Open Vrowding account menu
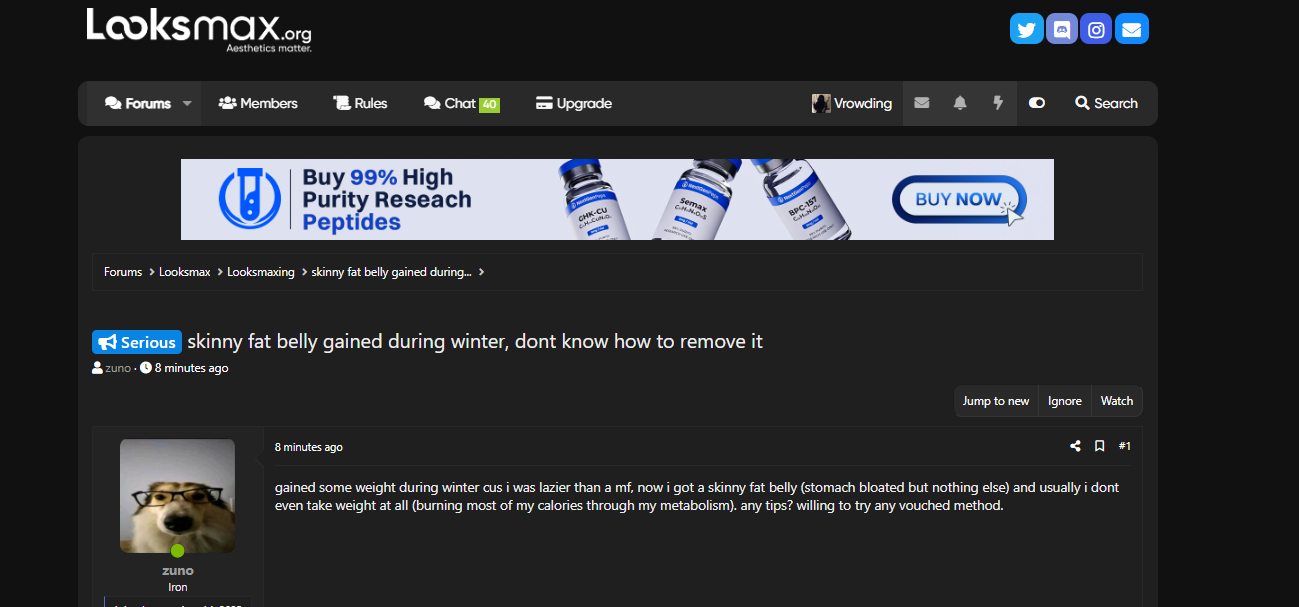 [x=852, y=103]
